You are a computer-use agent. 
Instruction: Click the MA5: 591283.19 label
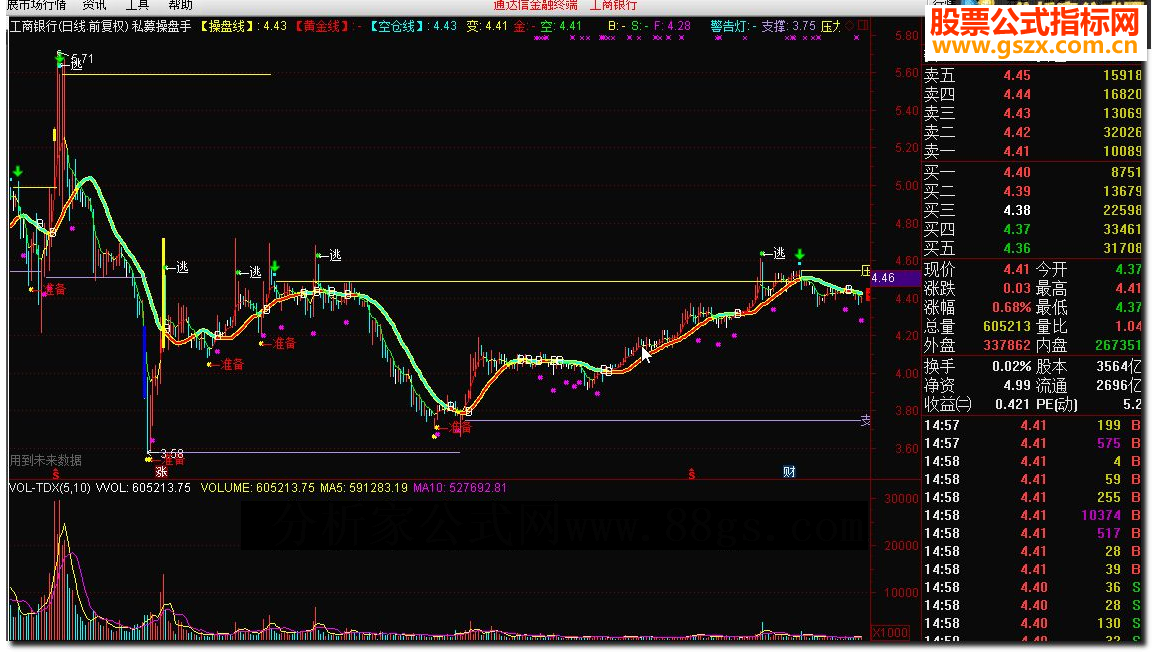point(364,488)
